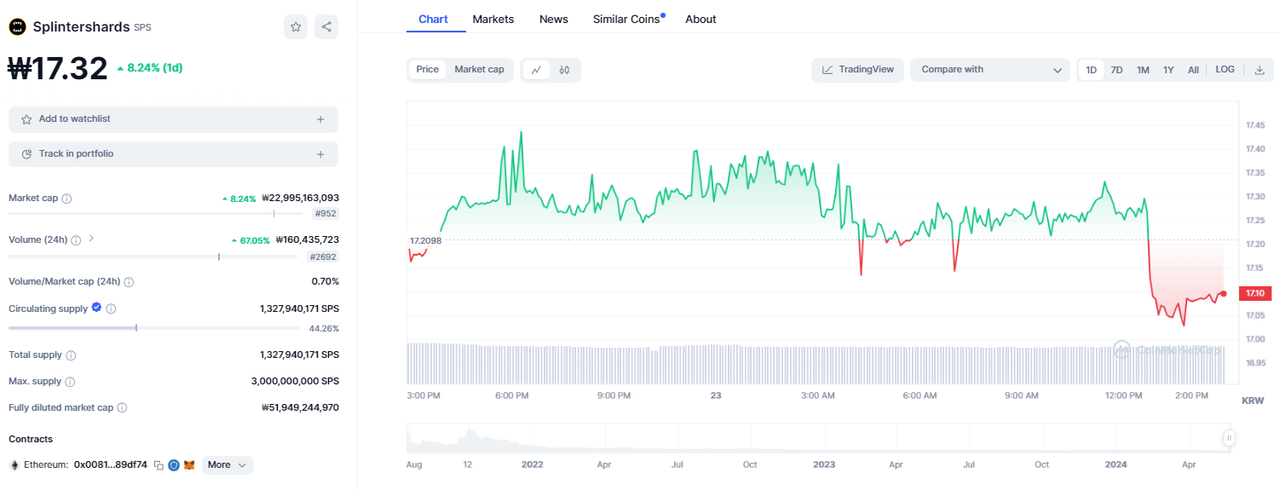This screenshot has height=490, width=1280.
Task: Click the Ethereum contract address 0x0081...89df74
Action: point(110,465)
